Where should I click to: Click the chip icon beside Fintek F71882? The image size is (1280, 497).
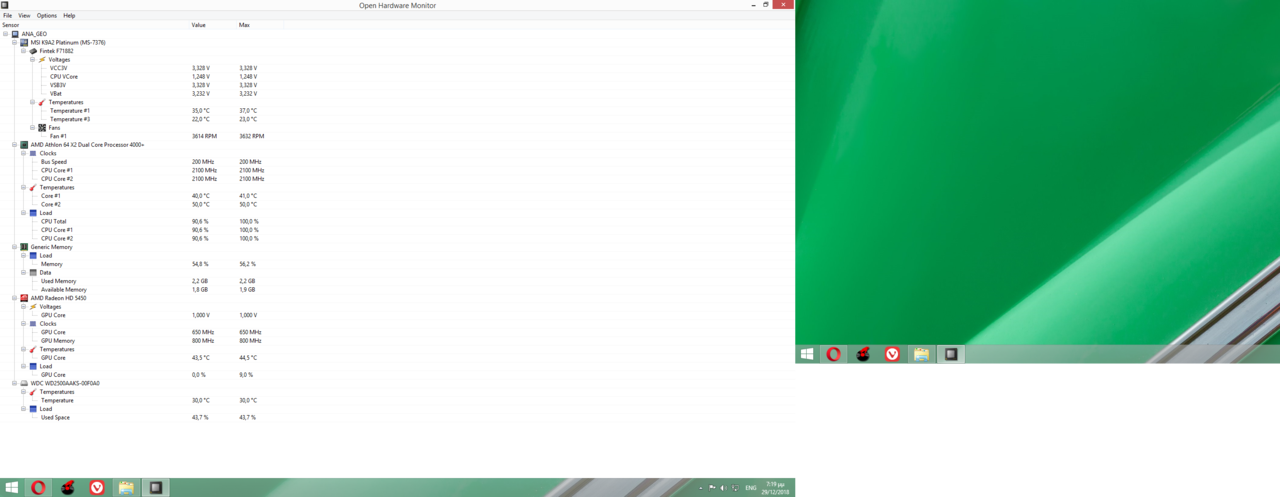[33, 51]
